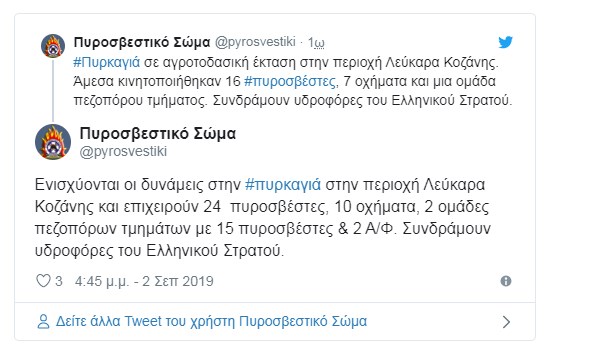The image size is (605, 360).
Task: Click the main tweet text about Λεύκαρα Κοζάνης
Action: (262, 218)
